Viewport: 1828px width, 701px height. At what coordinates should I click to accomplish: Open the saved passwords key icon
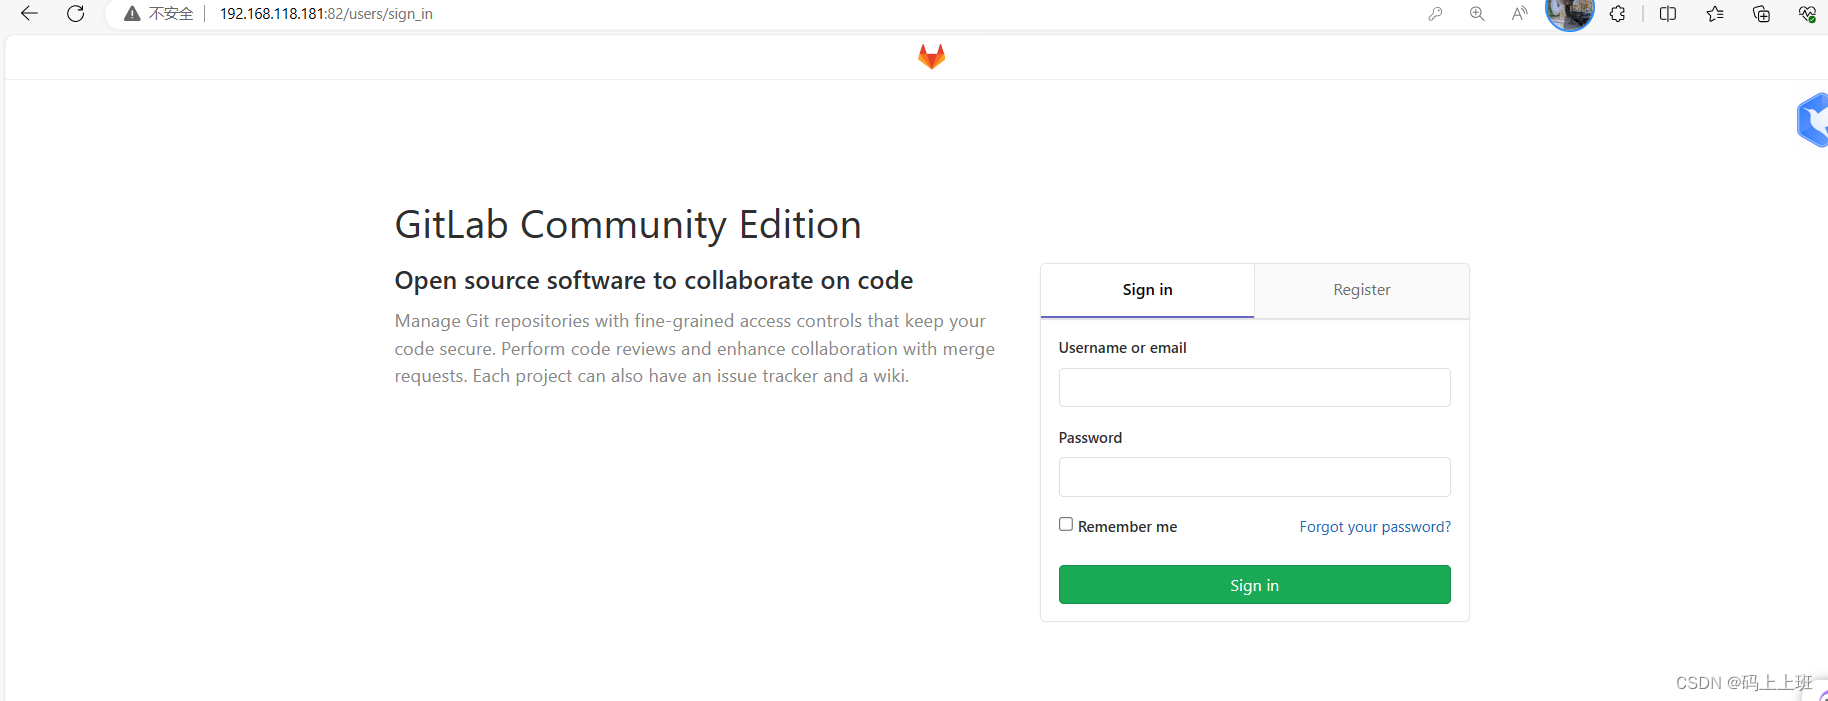[1435, 14]
